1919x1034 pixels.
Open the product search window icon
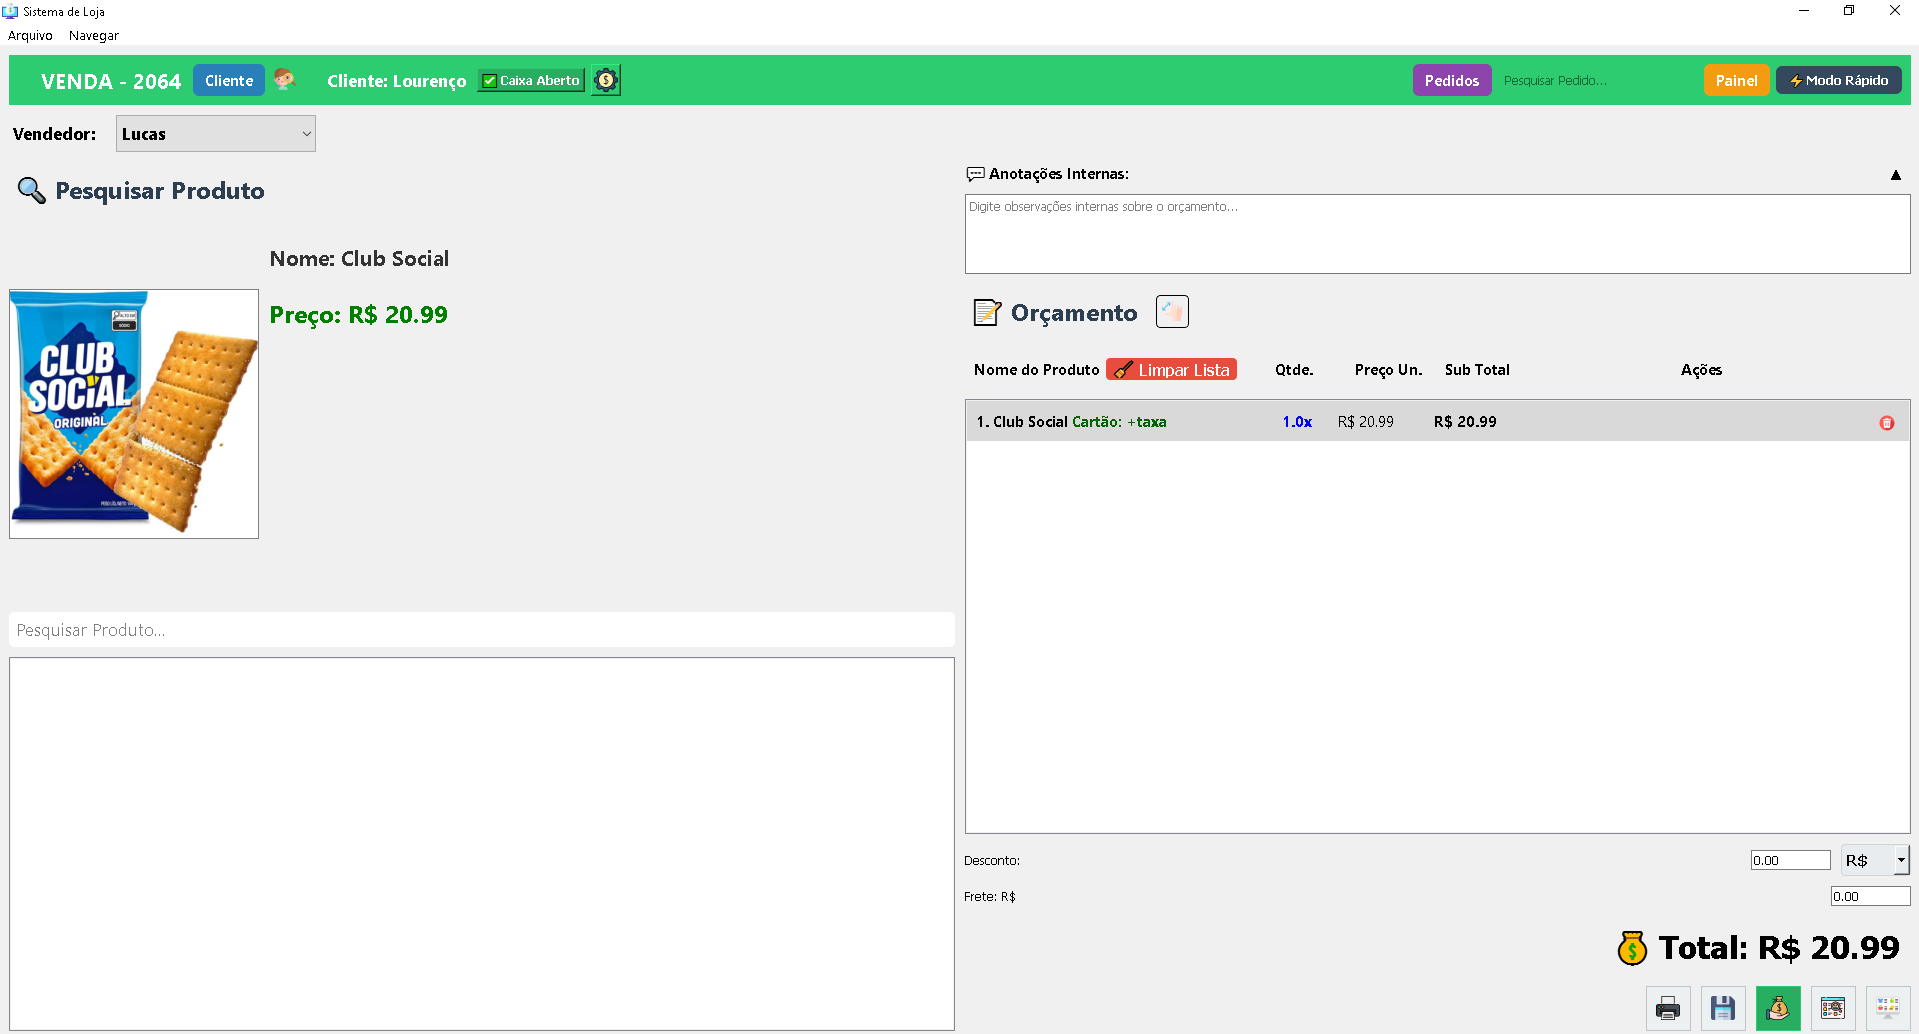(1833, 1008)
